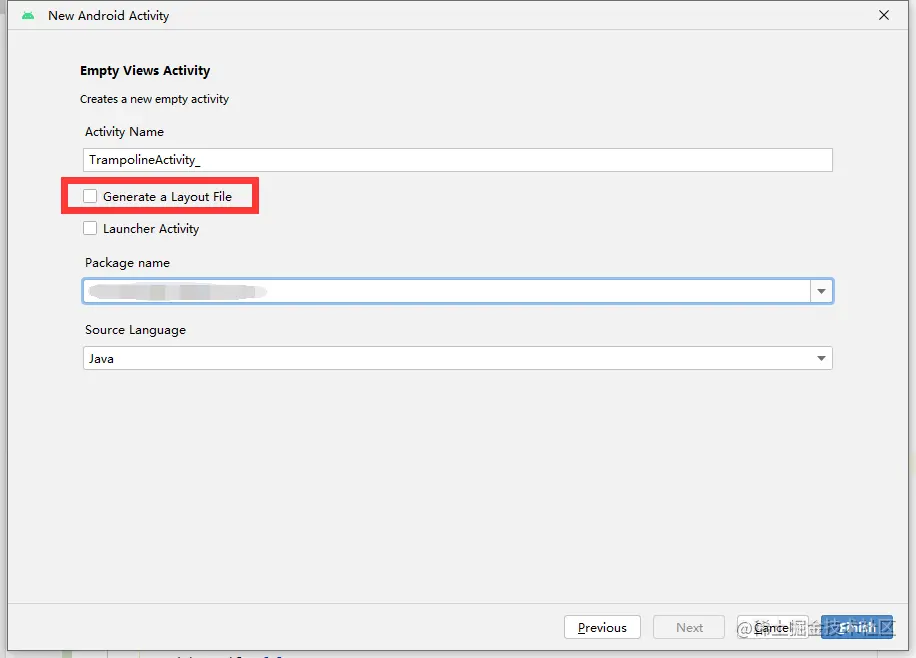Open the Source Language Java dropdown
916x658 pixels.
(457, 358)
